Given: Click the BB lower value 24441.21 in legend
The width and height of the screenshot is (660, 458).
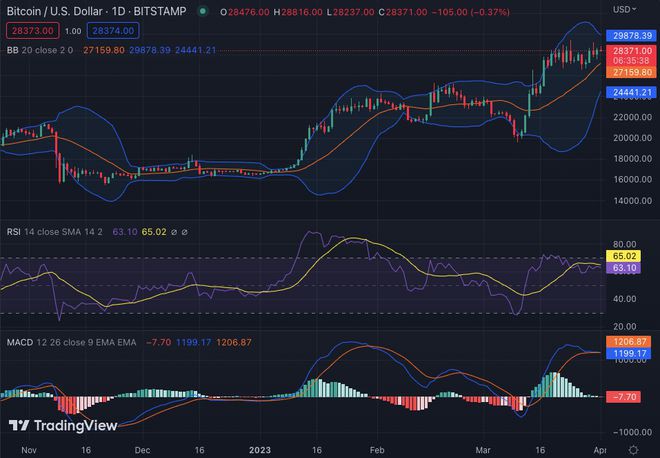Looking at the screenshot, I should [x=196, y=50].
